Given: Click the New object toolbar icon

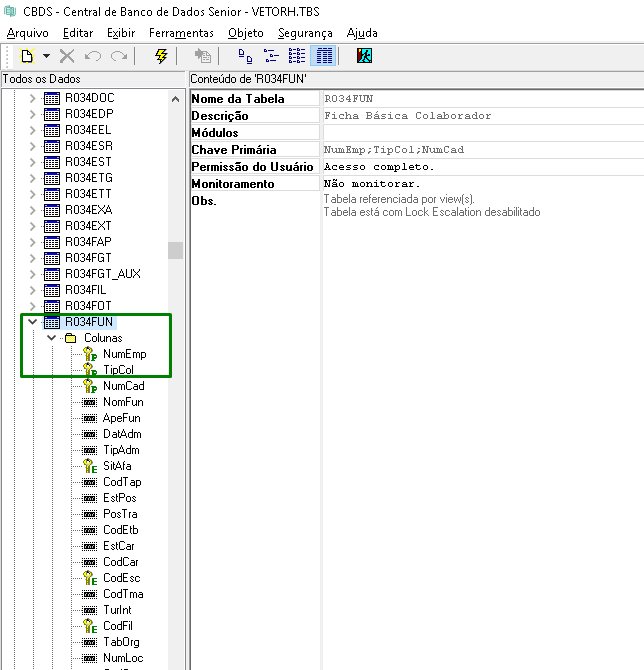Looking at the screenshot, I should [27, 56].
